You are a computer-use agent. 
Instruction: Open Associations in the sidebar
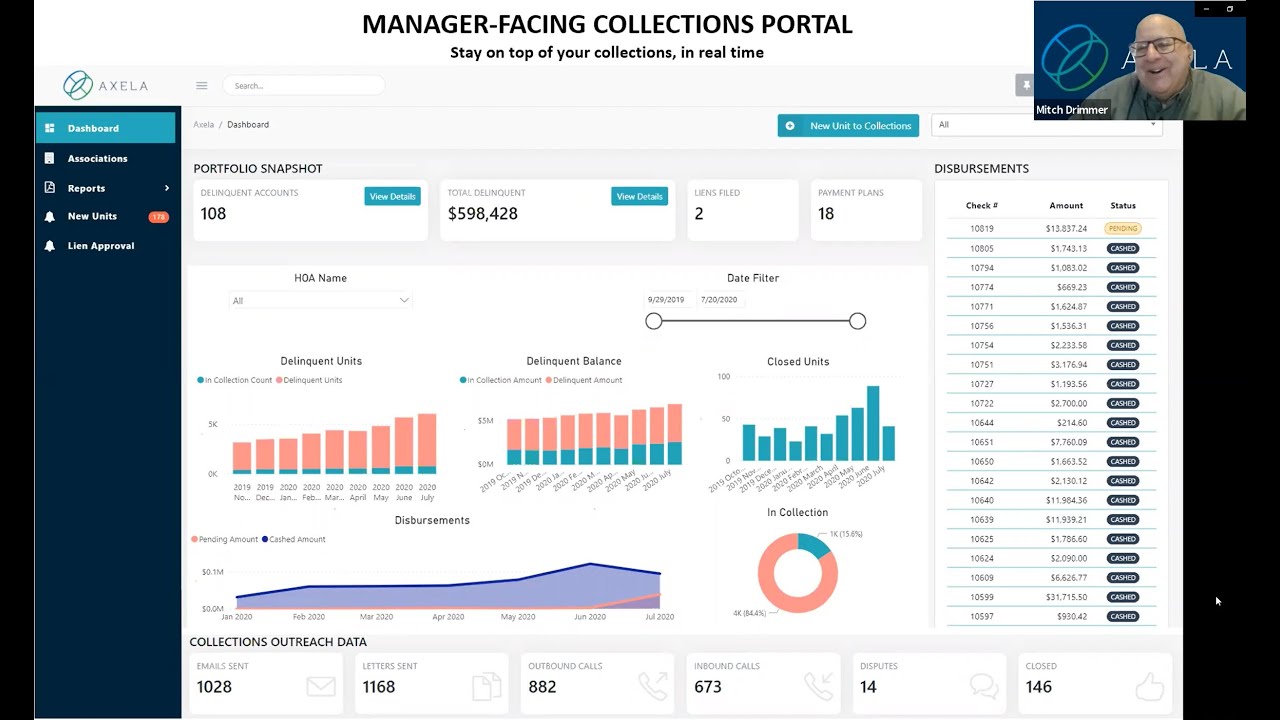point(106,158)
